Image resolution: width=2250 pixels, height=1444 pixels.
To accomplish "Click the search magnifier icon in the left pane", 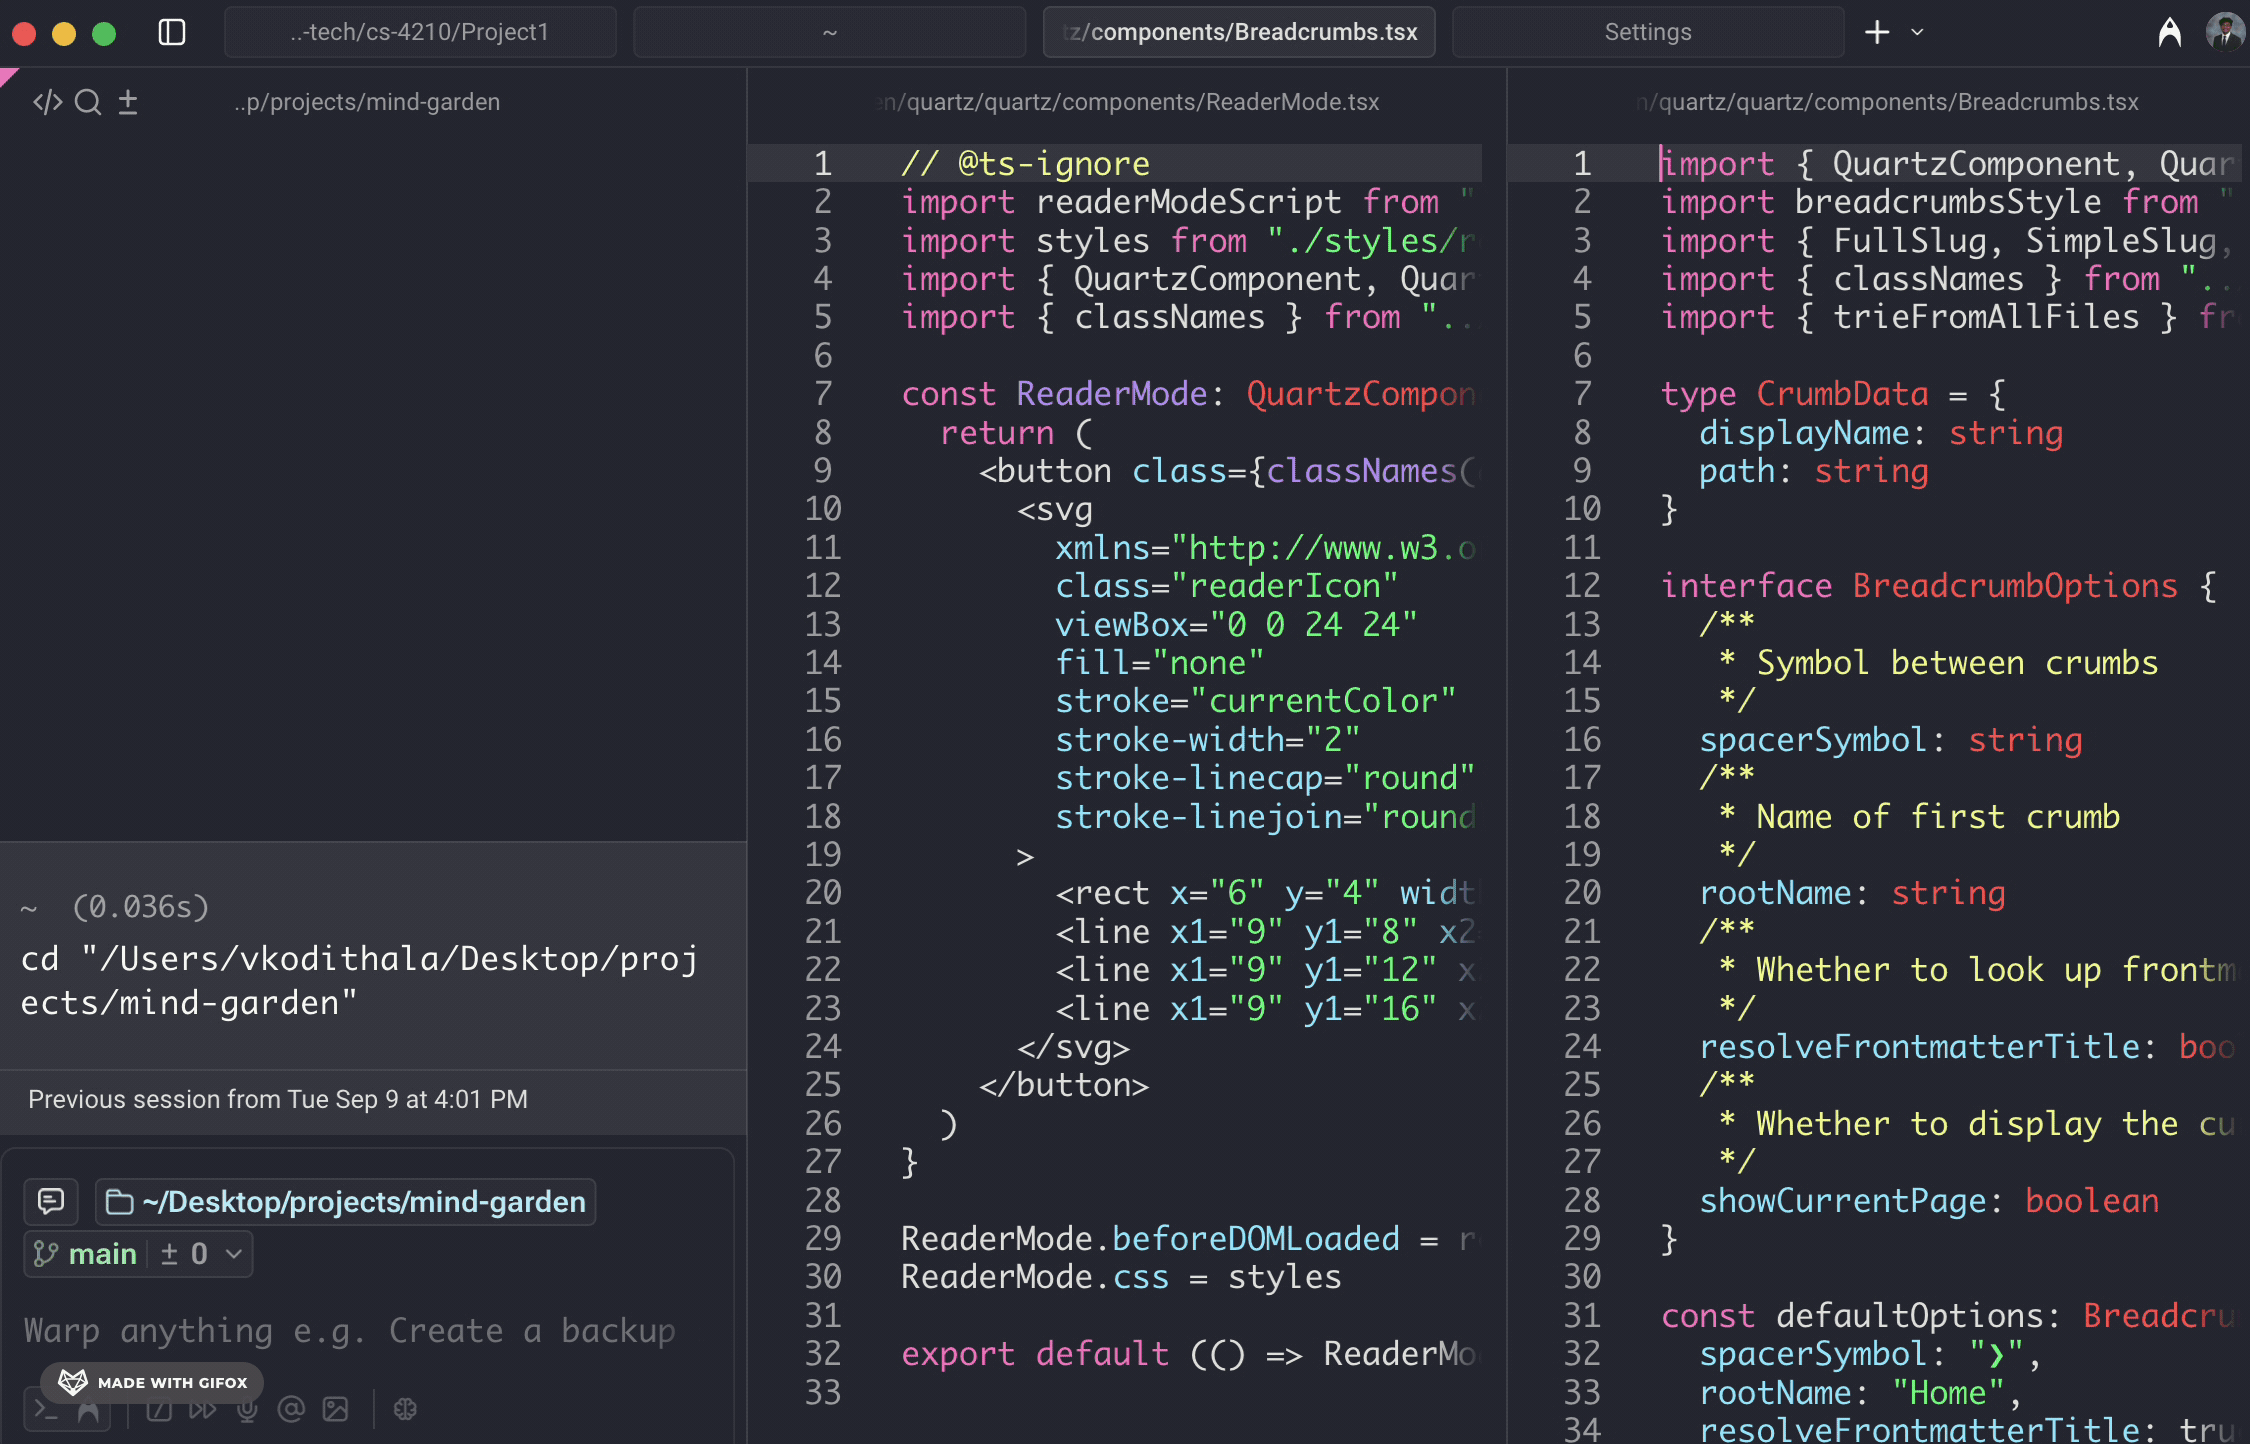I will pos(88,102).
